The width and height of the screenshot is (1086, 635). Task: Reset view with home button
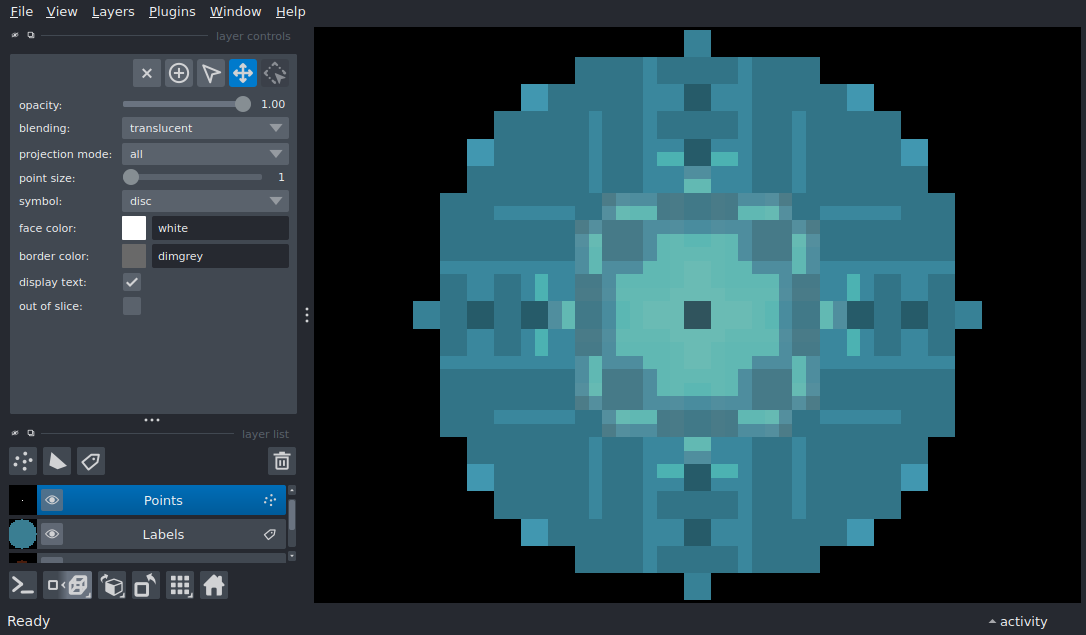213,585
